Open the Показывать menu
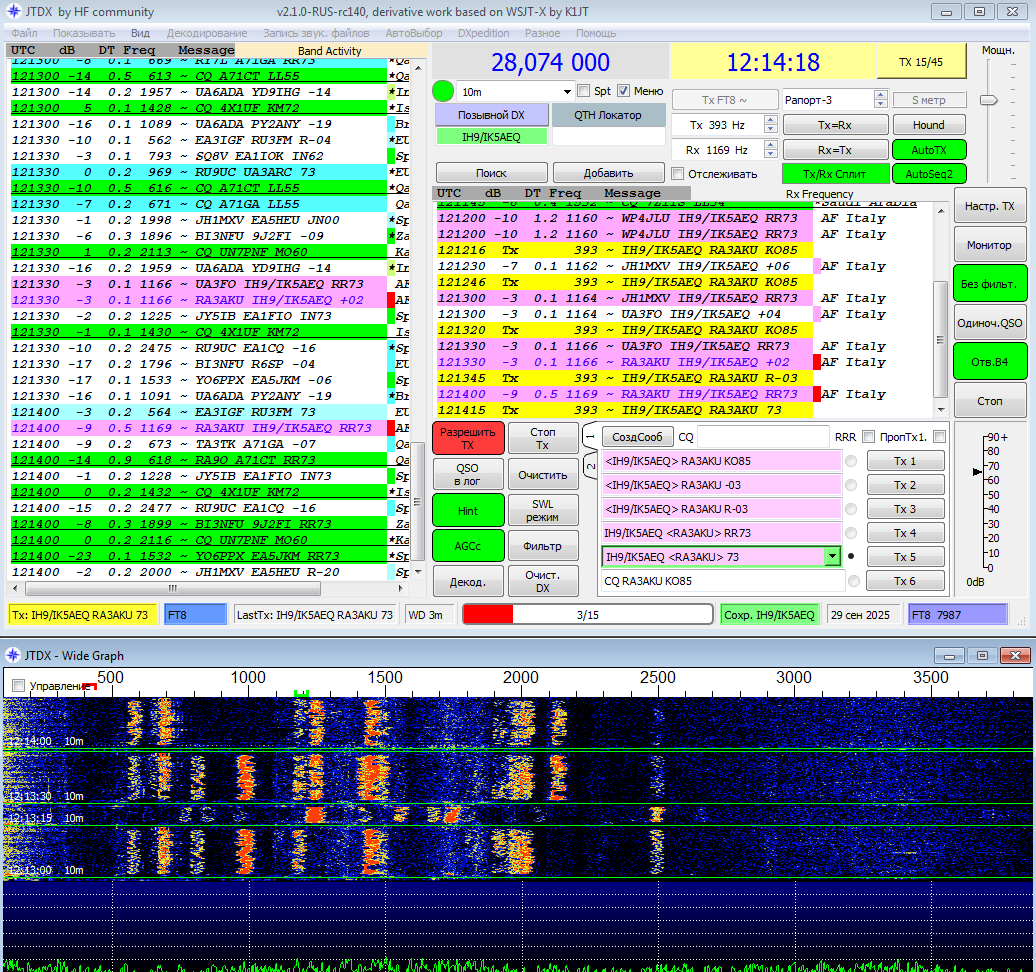This screenshot has height=972, width=1036. point(84,33)
